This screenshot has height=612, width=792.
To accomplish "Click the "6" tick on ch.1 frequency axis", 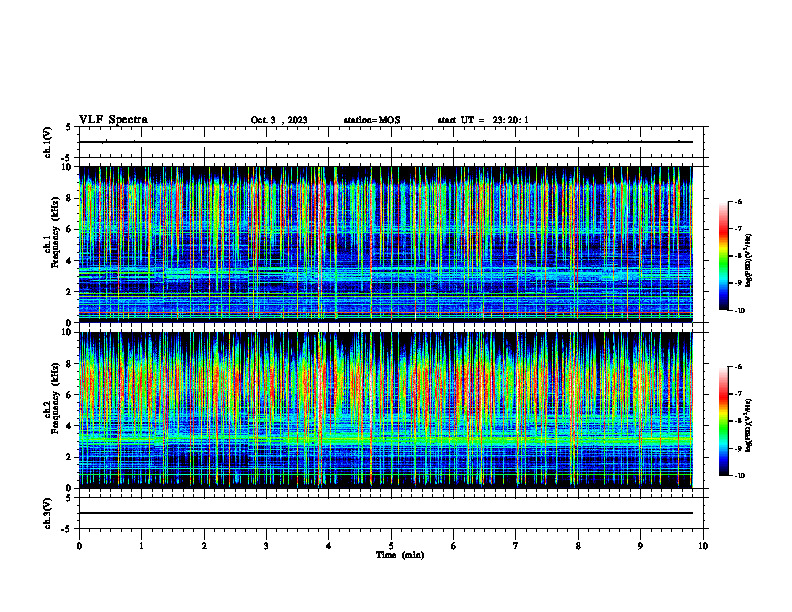I will [x=70, y=229].
